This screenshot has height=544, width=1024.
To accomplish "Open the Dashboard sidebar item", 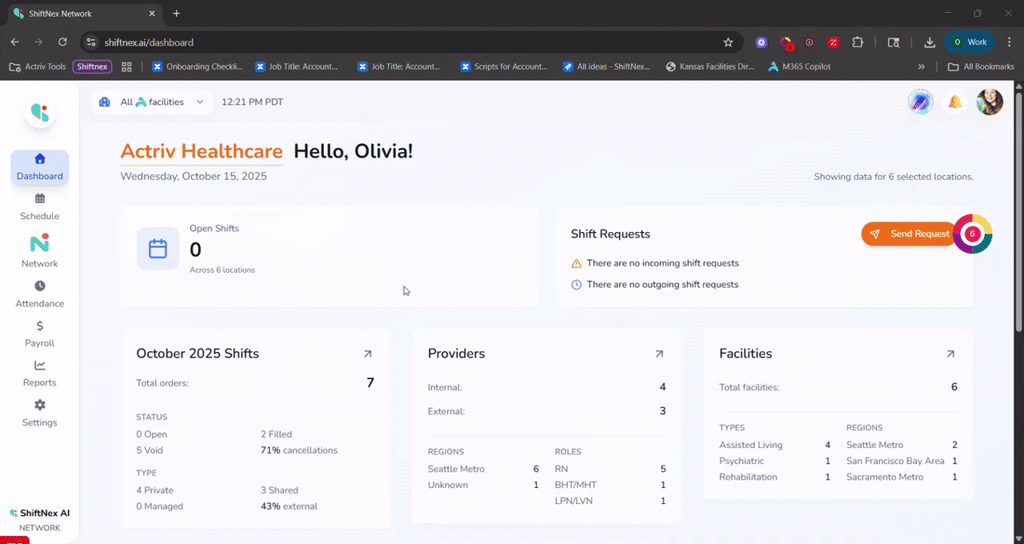I will [40, 167].
